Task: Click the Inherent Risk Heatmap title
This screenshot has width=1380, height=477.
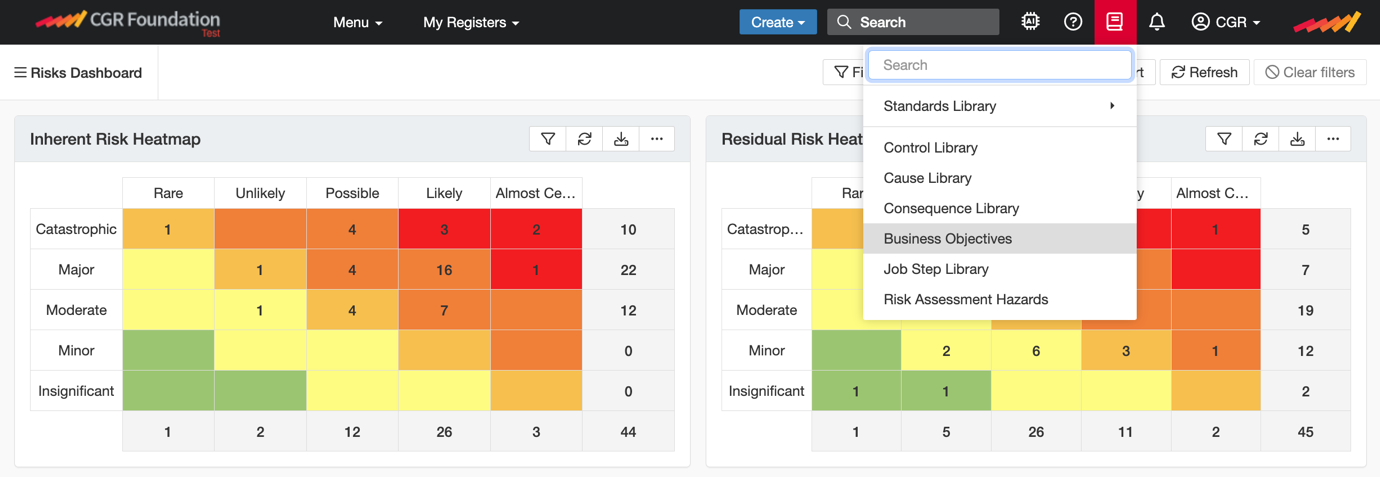Action: coord(115,139)
